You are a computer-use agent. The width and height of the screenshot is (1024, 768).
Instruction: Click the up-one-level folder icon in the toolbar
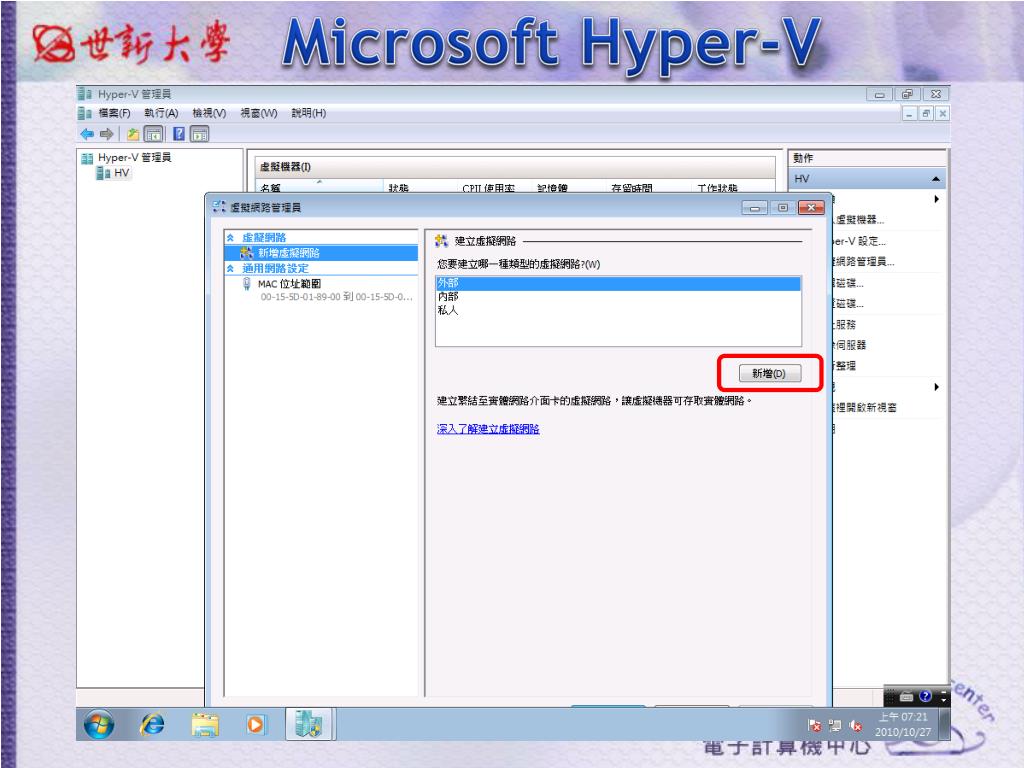[133, 134]
